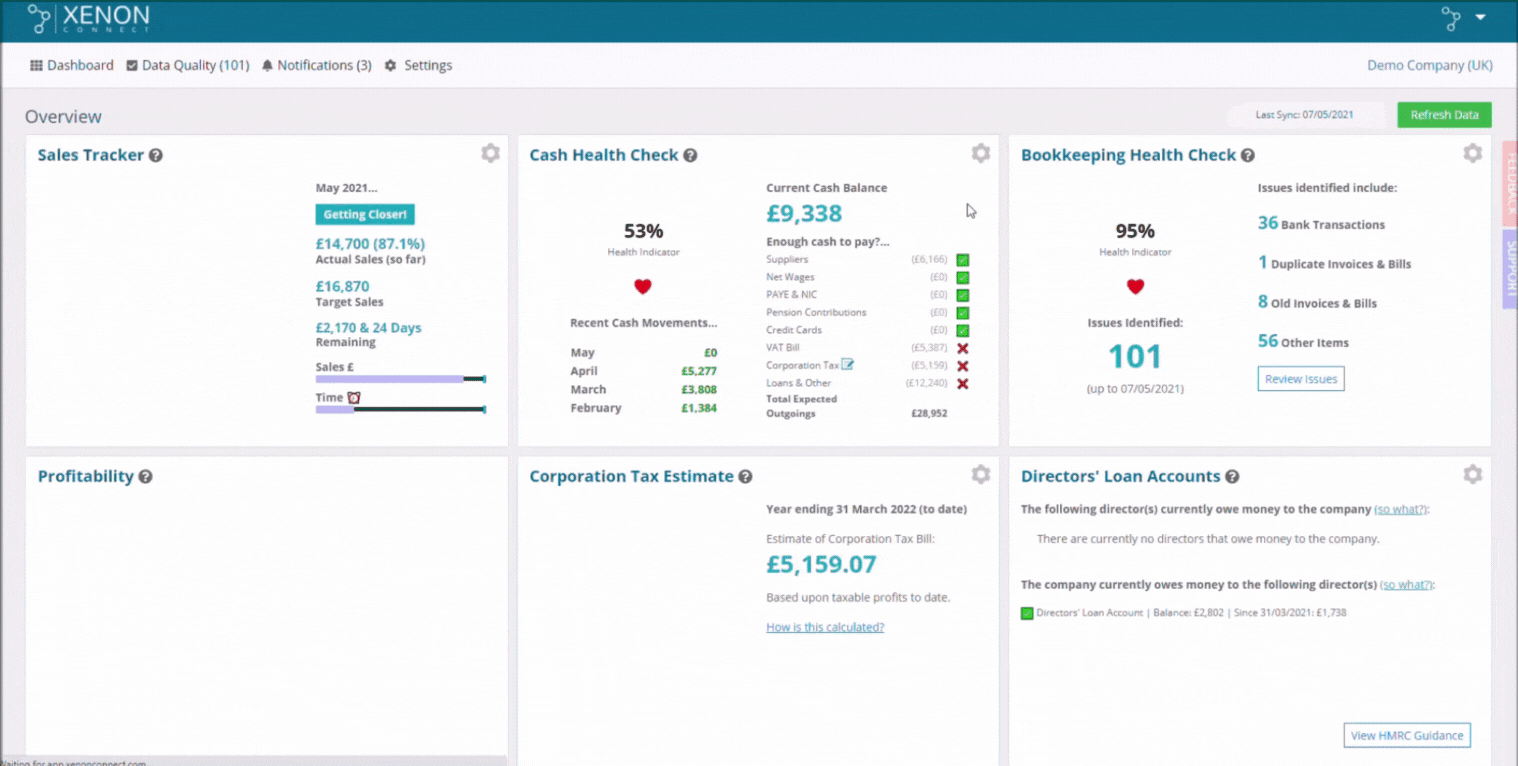Click the Net Wages green check box
Viewport: 1518px width, 766px height.
[x=963, y=278]
